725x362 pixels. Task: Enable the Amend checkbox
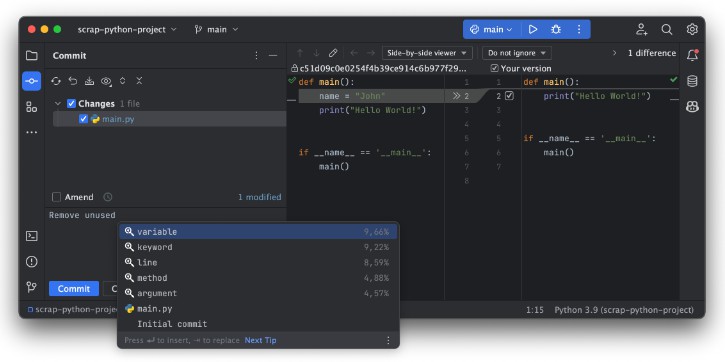coord(56,197)
